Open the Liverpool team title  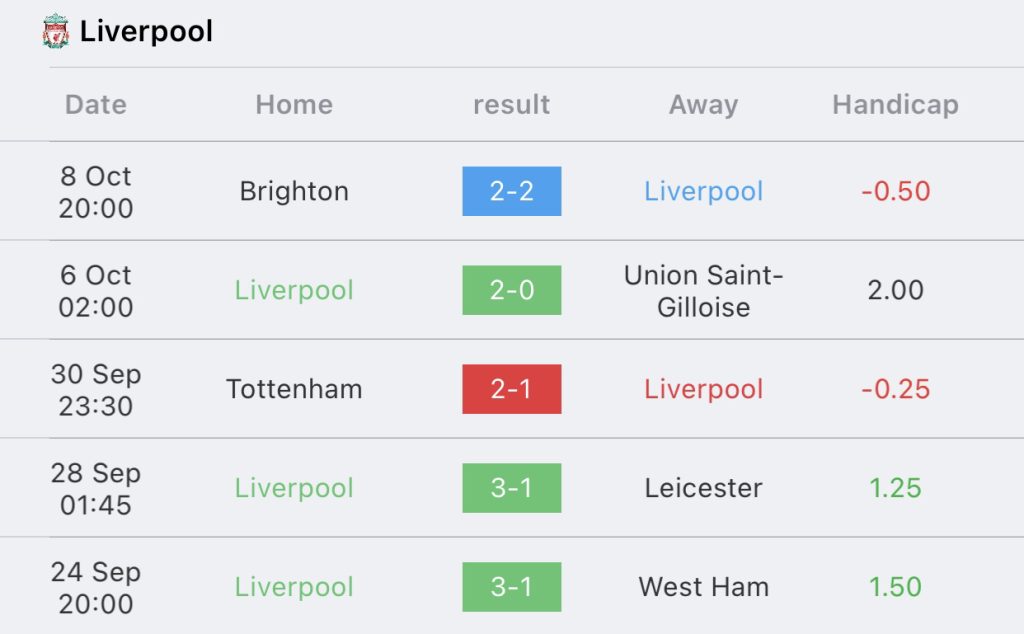[146, 31]
